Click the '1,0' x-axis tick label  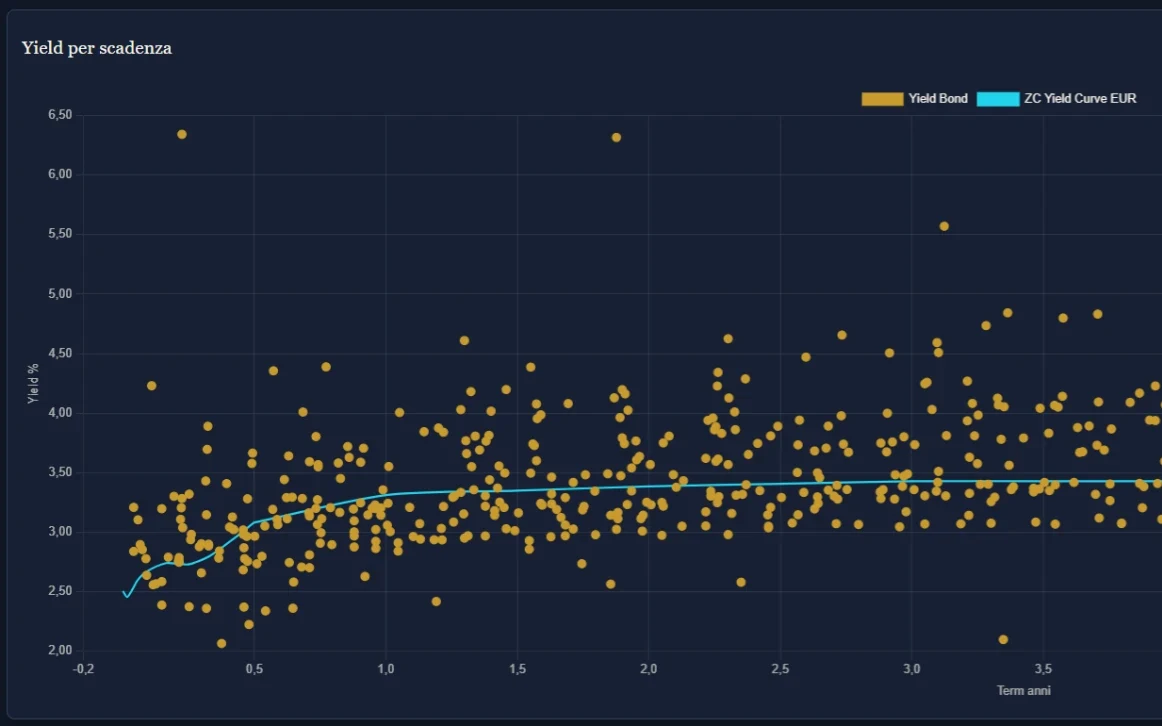(385, 669)
